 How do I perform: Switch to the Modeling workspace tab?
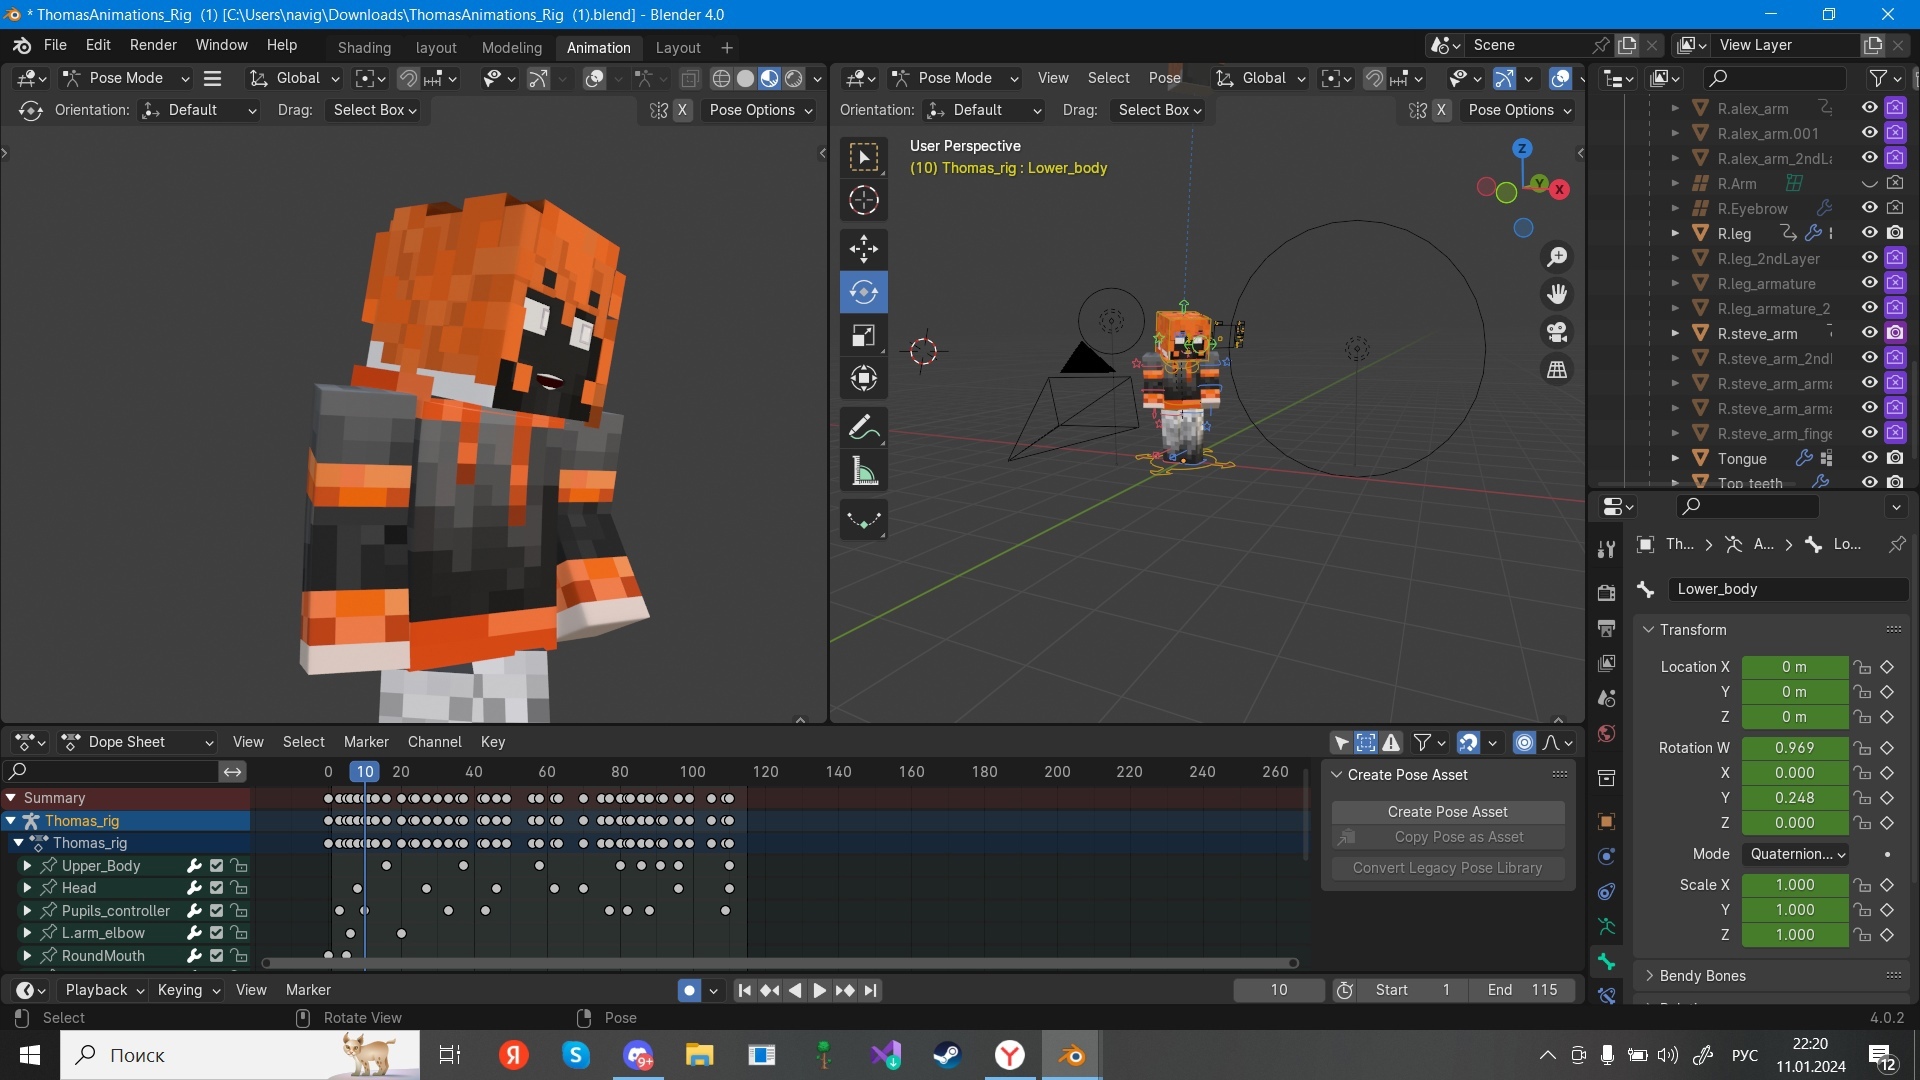tap(511, 47)
